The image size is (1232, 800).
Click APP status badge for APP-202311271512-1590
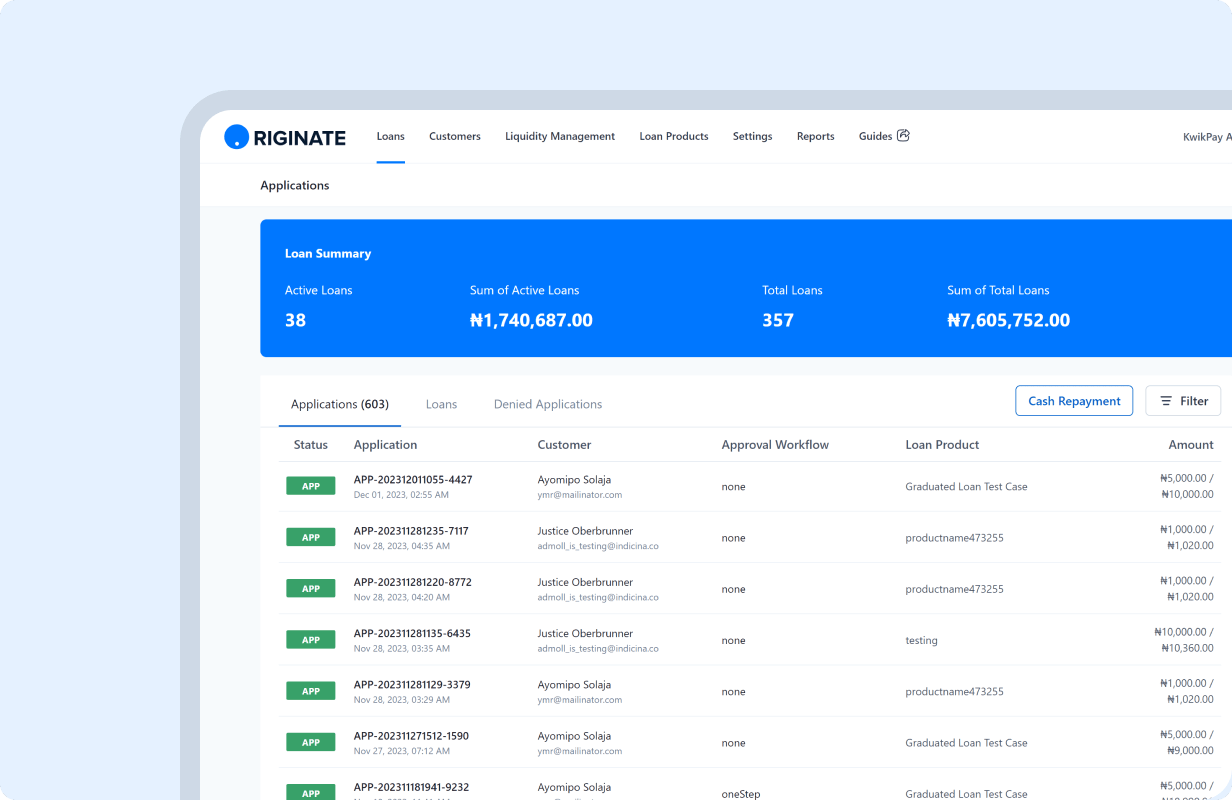(x=311, y=742)
